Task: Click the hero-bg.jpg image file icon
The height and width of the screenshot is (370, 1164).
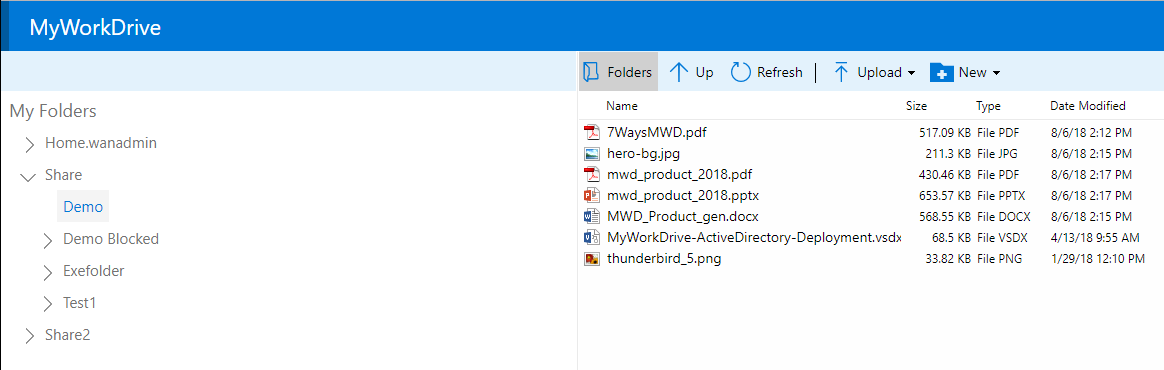Action: [592, 154]
